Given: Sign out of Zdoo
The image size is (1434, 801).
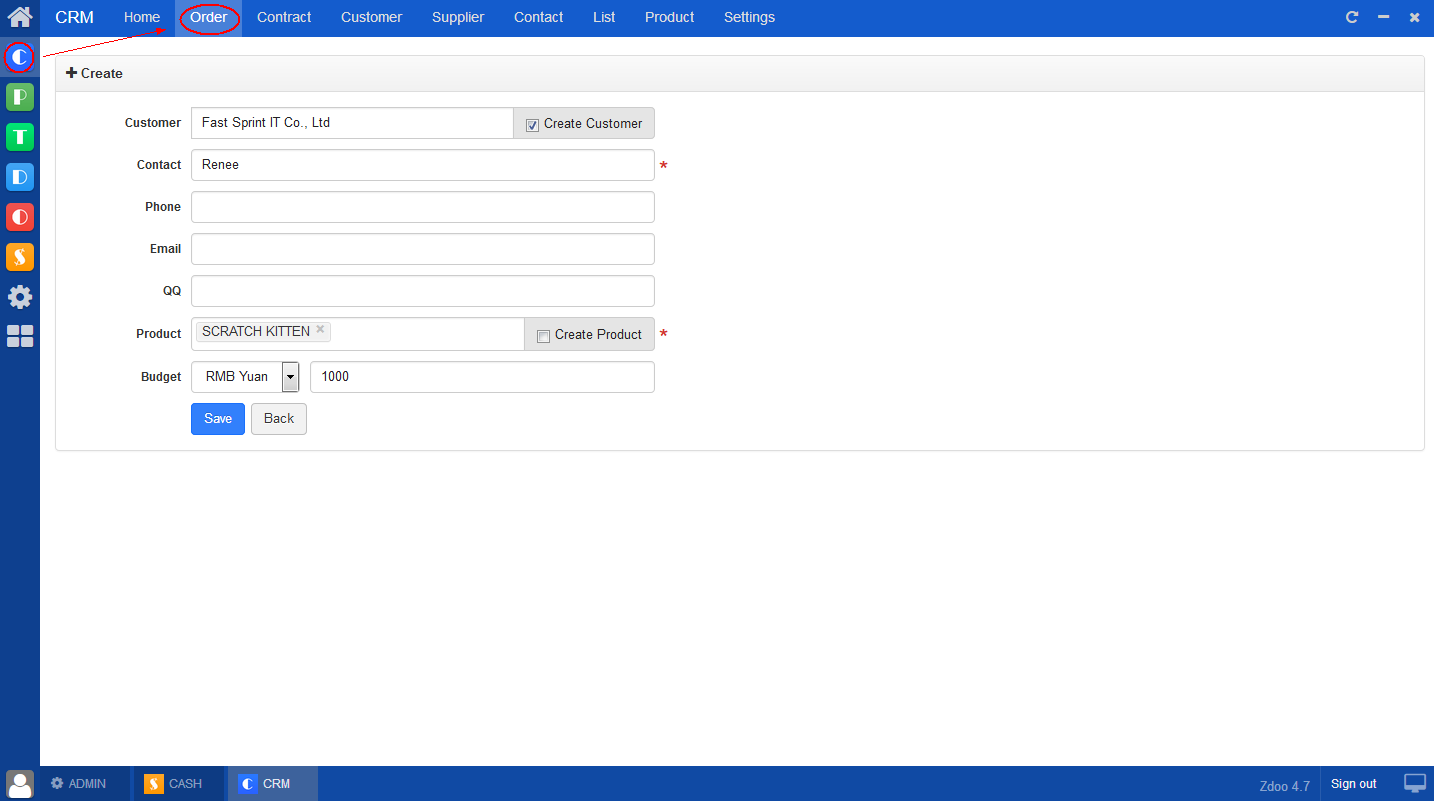Looking at the screenshot, I should tap(1353, 784).
